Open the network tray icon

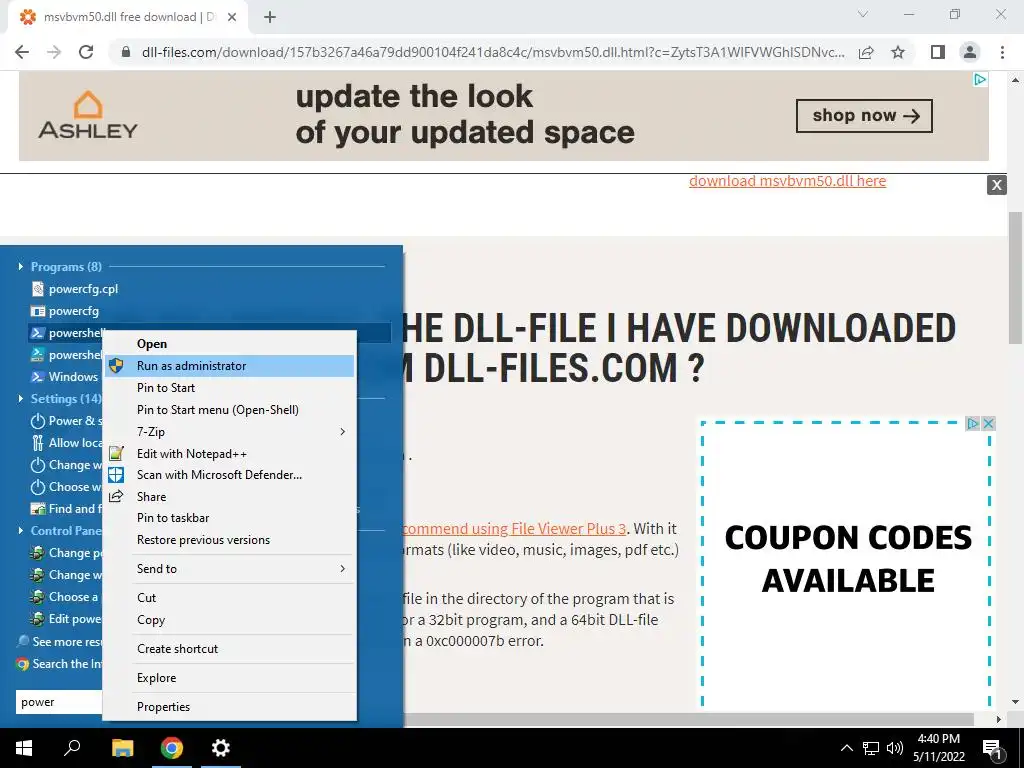pos(871,748)
